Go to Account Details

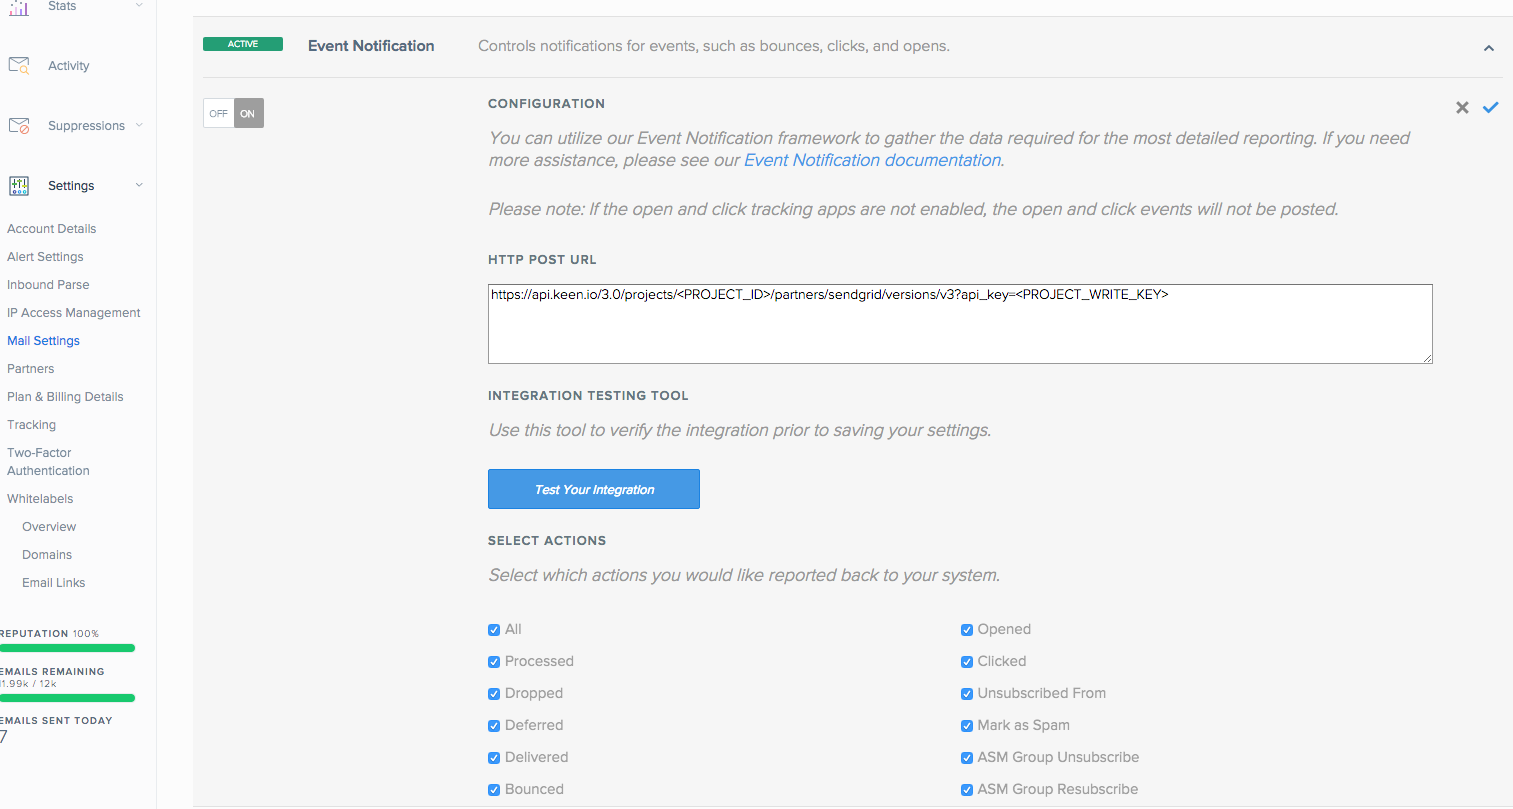coord(52,229)
